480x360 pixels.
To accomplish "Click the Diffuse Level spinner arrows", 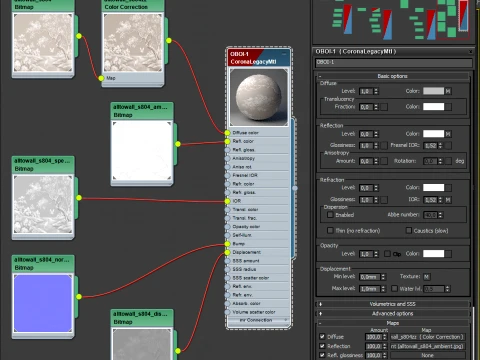I will [376, 91].
